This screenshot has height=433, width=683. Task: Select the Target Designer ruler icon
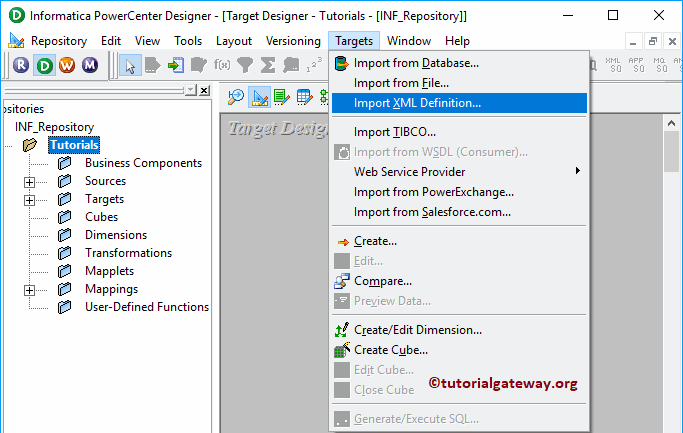coord(259,97)
